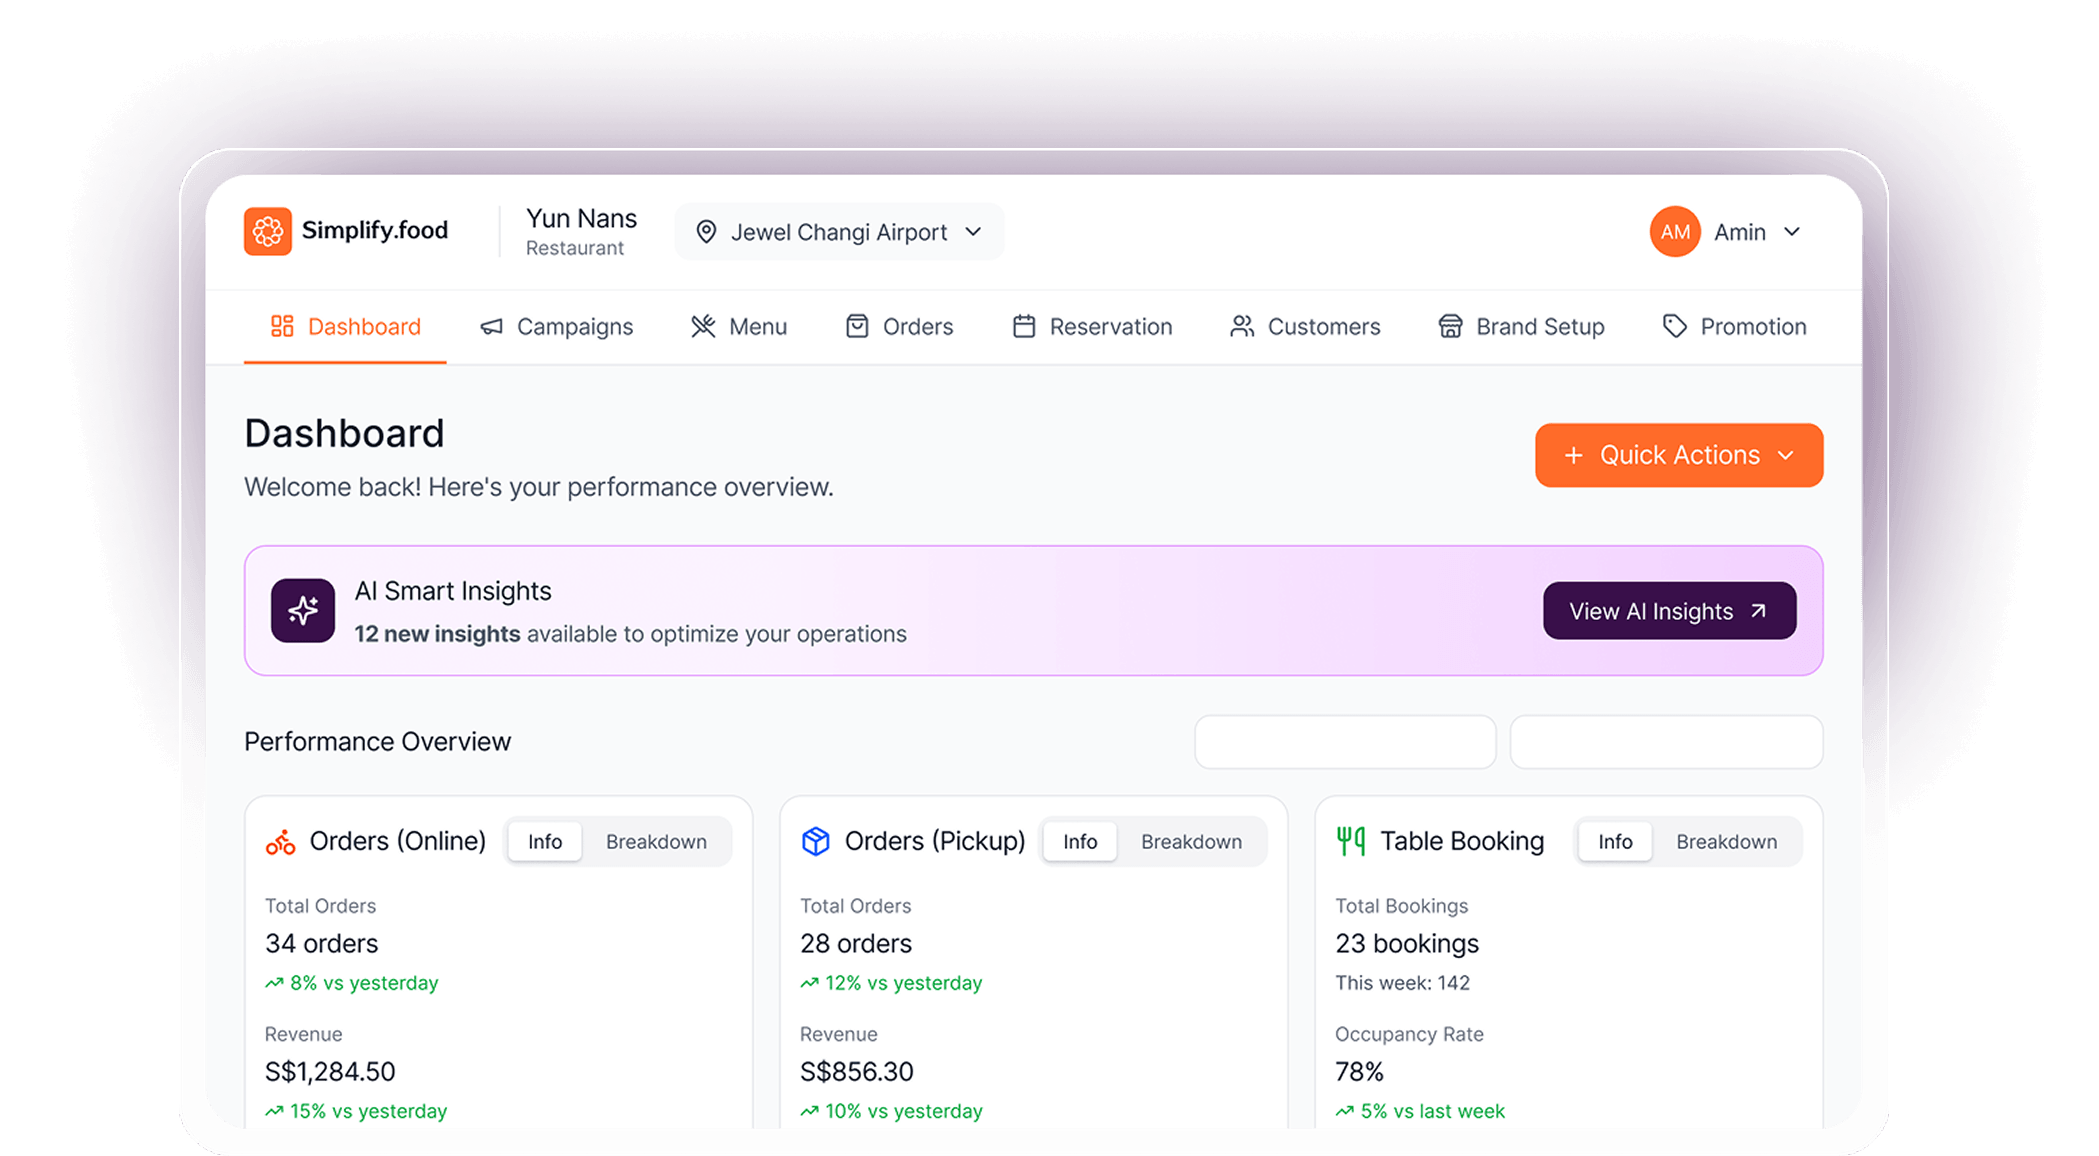Image resolution: width=2099 pixels, height=1156 pixels.
Task: Expand the Quick Actions dropdown
Action: [x=1679, y=455]
